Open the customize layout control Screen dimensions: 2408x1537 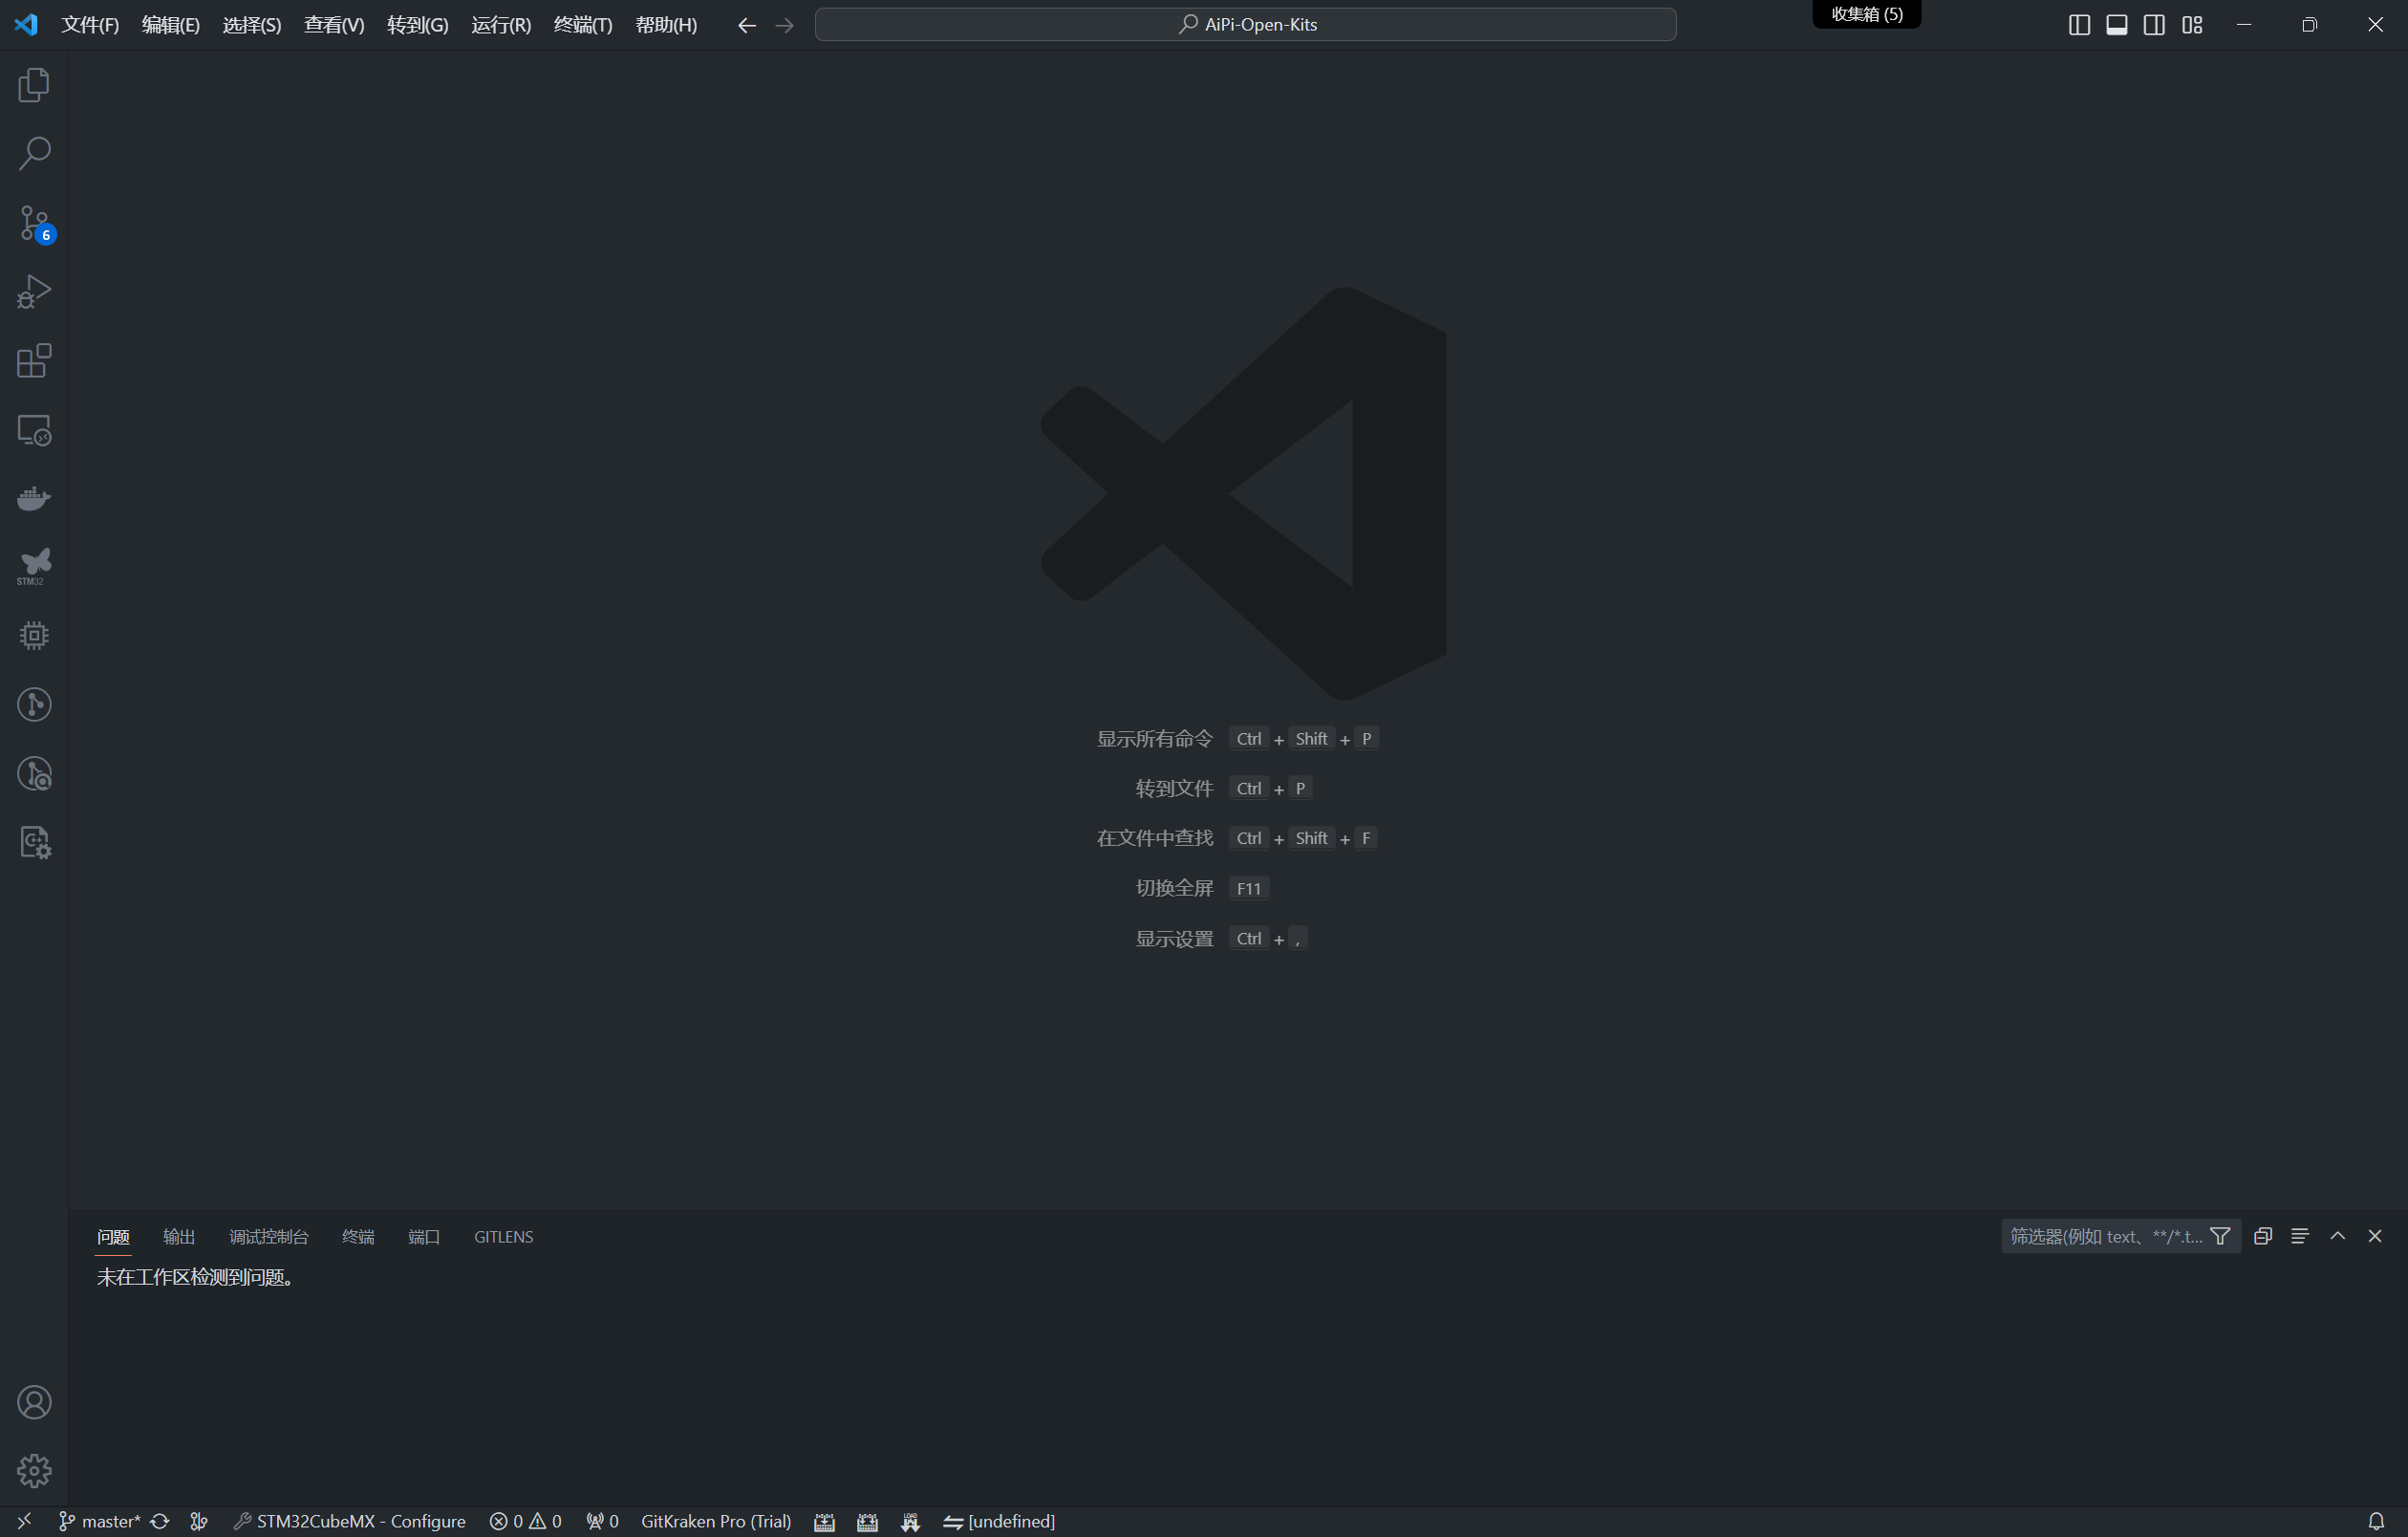click(2192, 25)
